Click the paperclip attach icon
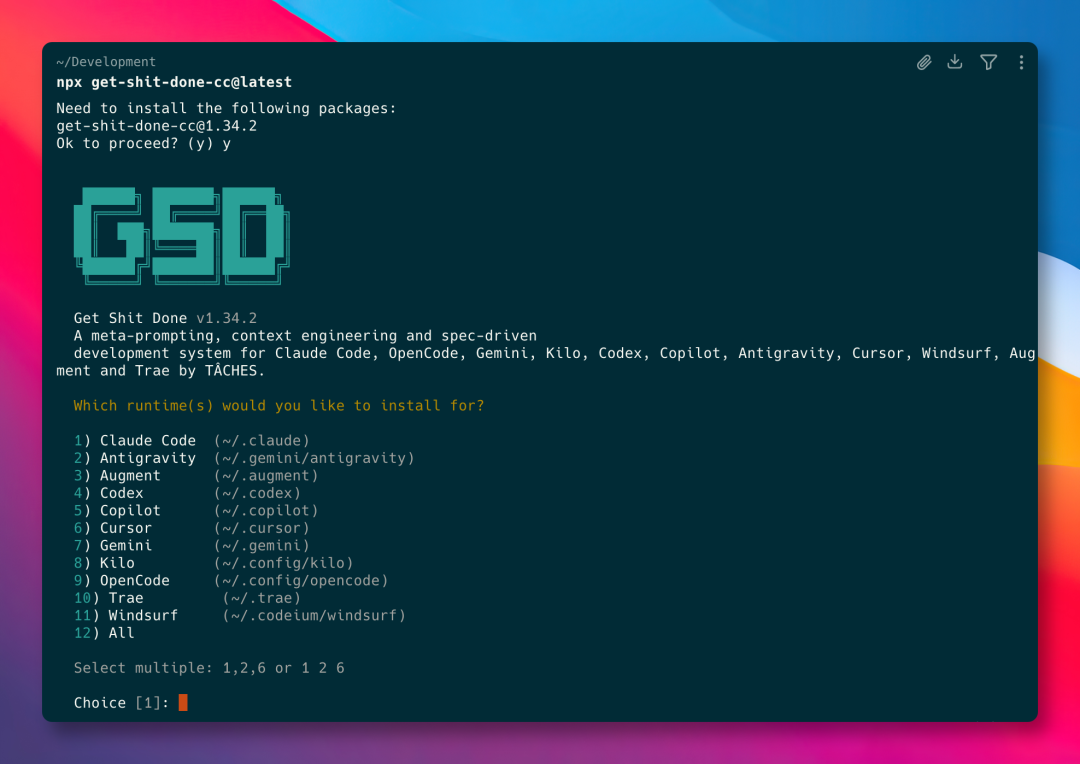This screenshot has height=764, width=1080. 924,63
